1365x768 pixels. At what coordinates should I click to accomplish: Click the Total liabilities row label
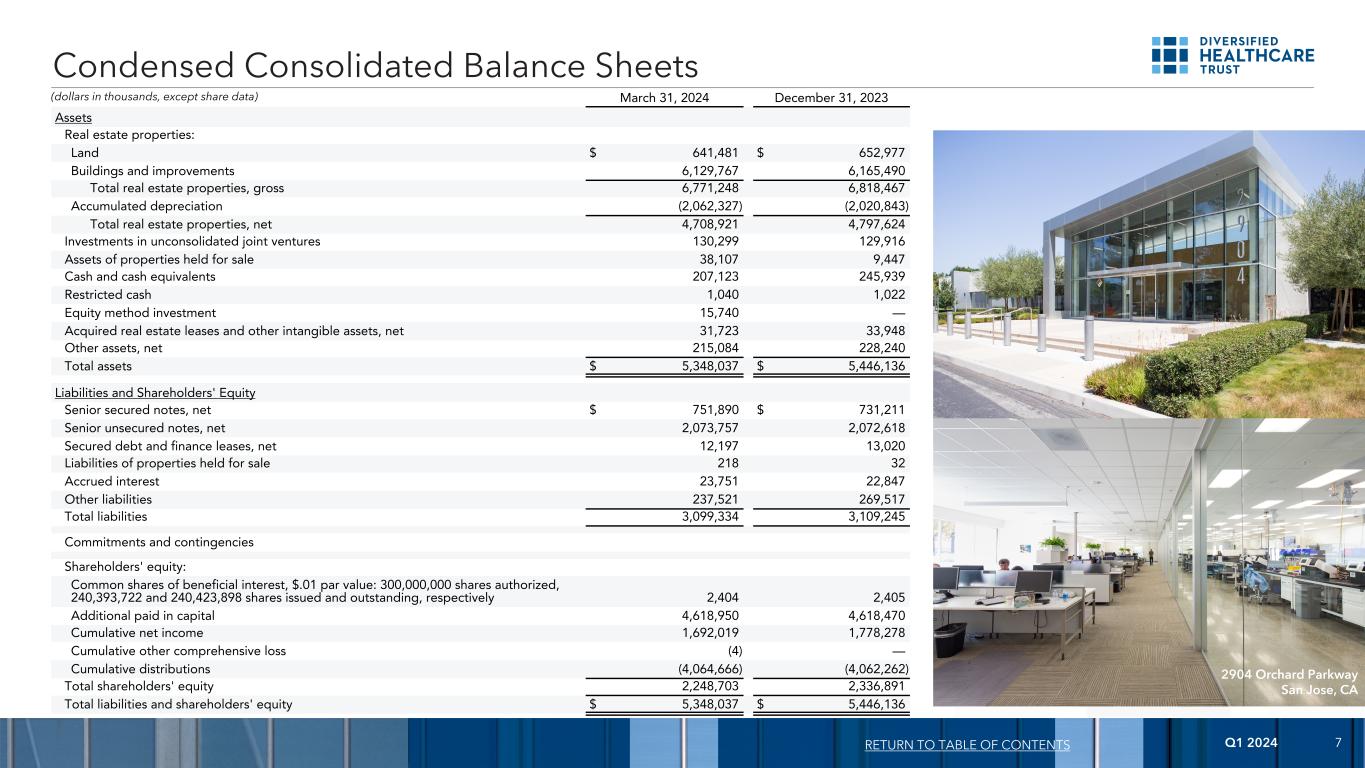click(x=106, y=517)
